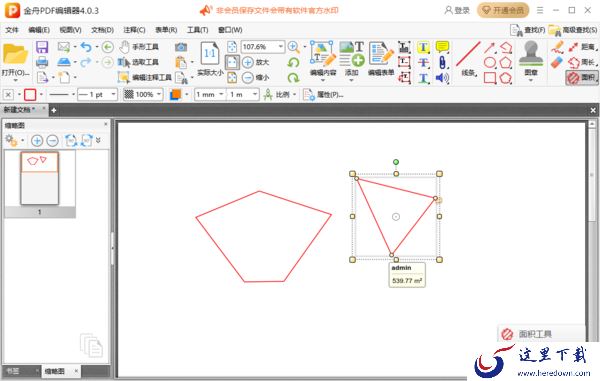Image resolution: width=600 pixels, height=381 pixels.
Task: Toggle the Area (面积) measuring tool
Action: [x=582, y=78]
